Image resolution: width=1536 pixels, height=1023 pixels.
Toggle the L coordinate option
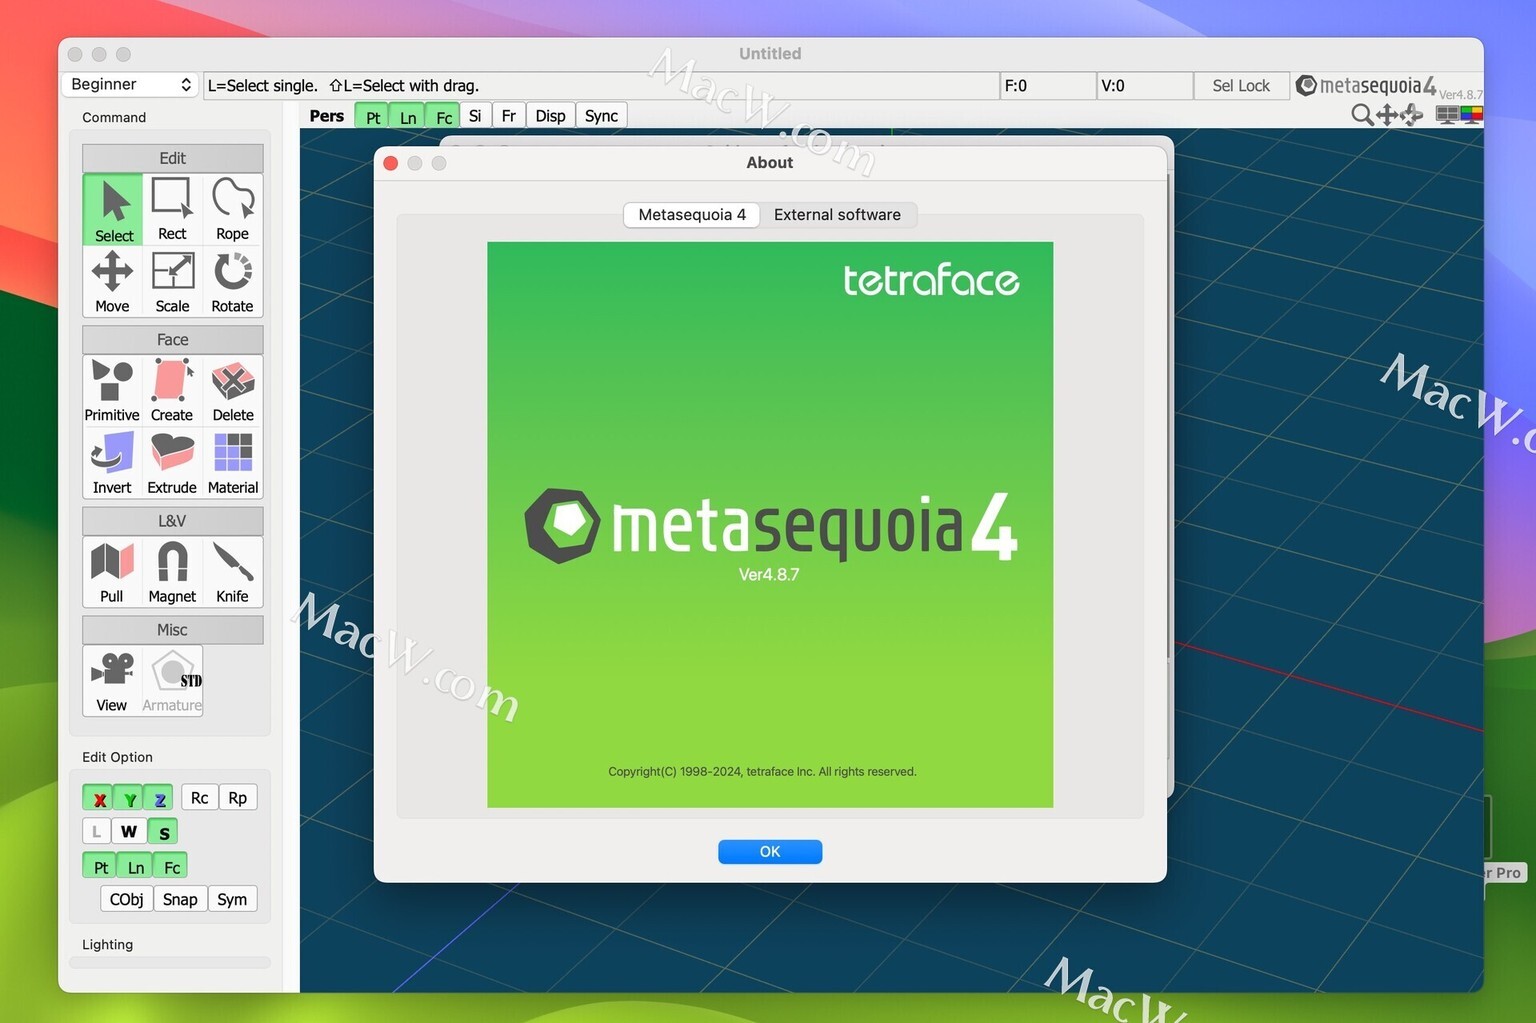click(x=96, y=831)
